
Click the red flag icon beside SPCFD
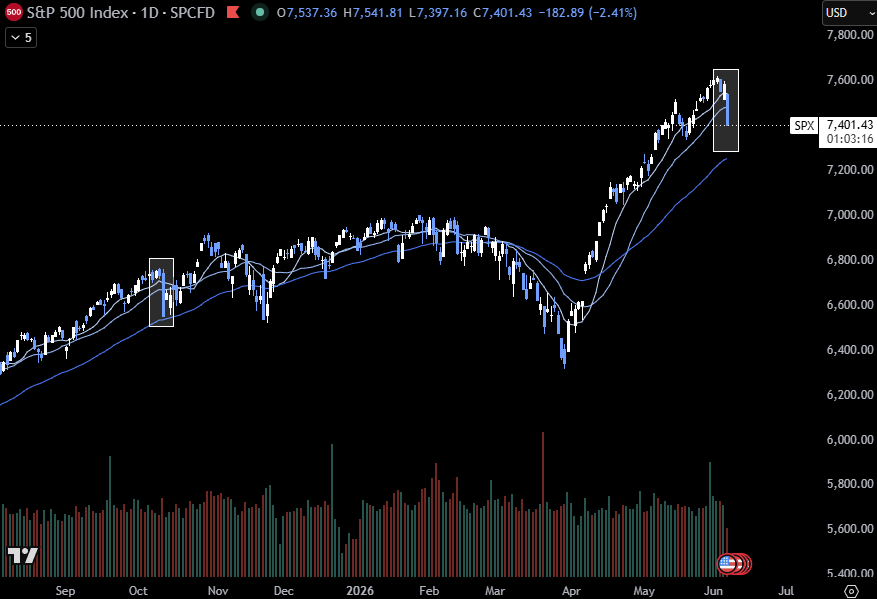pos(233,12)
